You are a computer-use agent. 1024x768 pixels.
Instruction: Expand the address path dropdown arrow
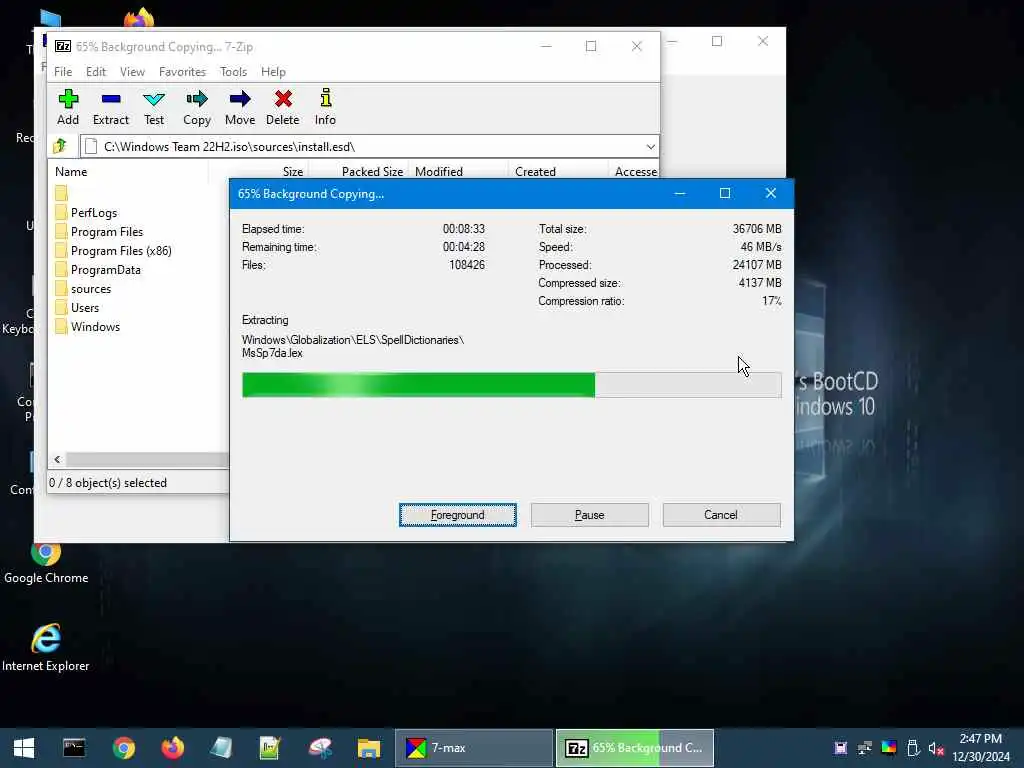click(x=650, y=146)
